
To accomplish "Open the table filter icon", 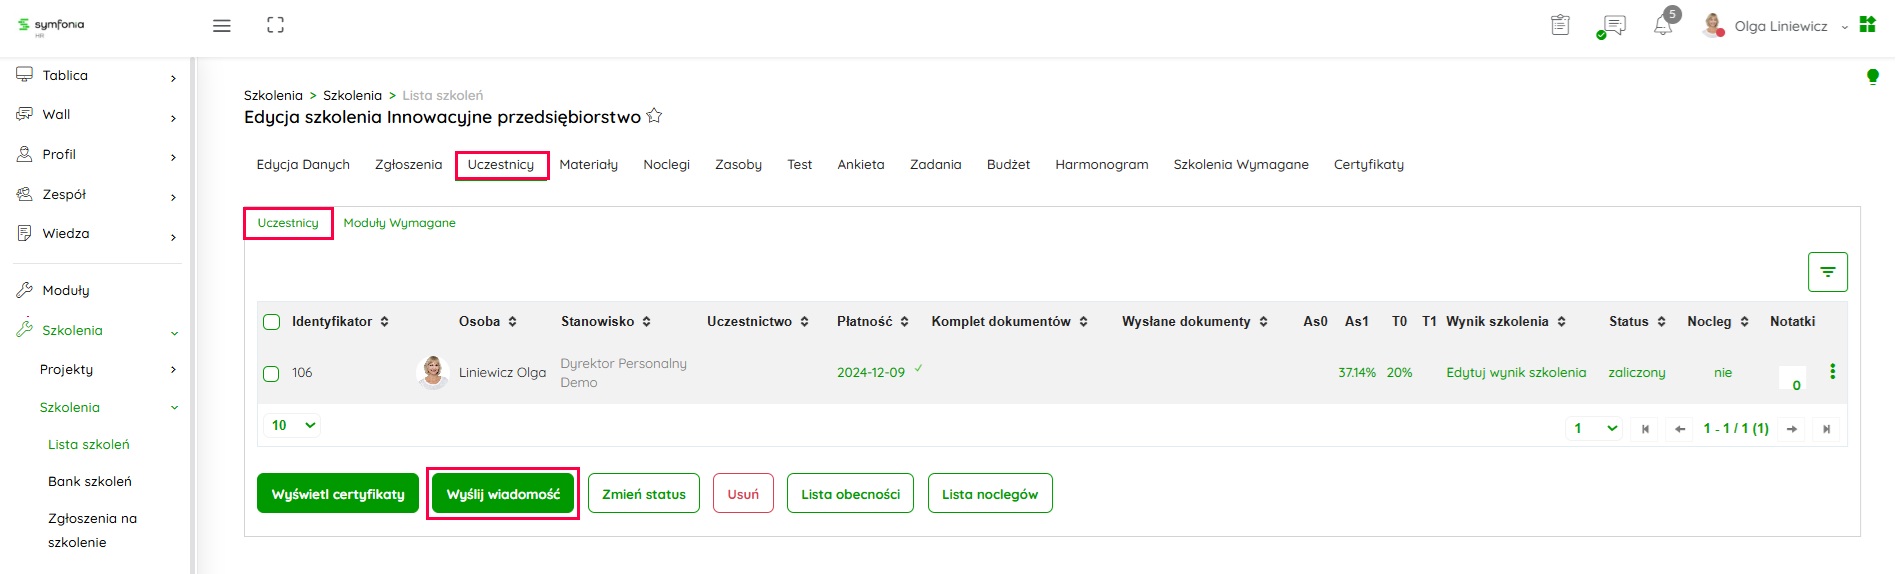I will point(1827,272).
